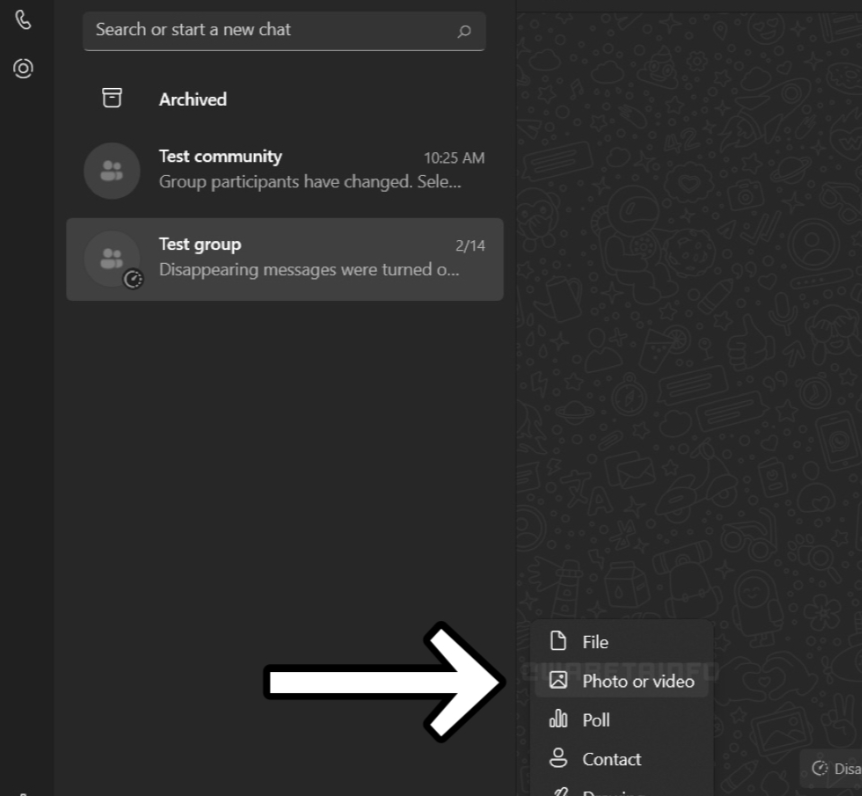Open the Calls tab in sidebar

click(23, 21)
